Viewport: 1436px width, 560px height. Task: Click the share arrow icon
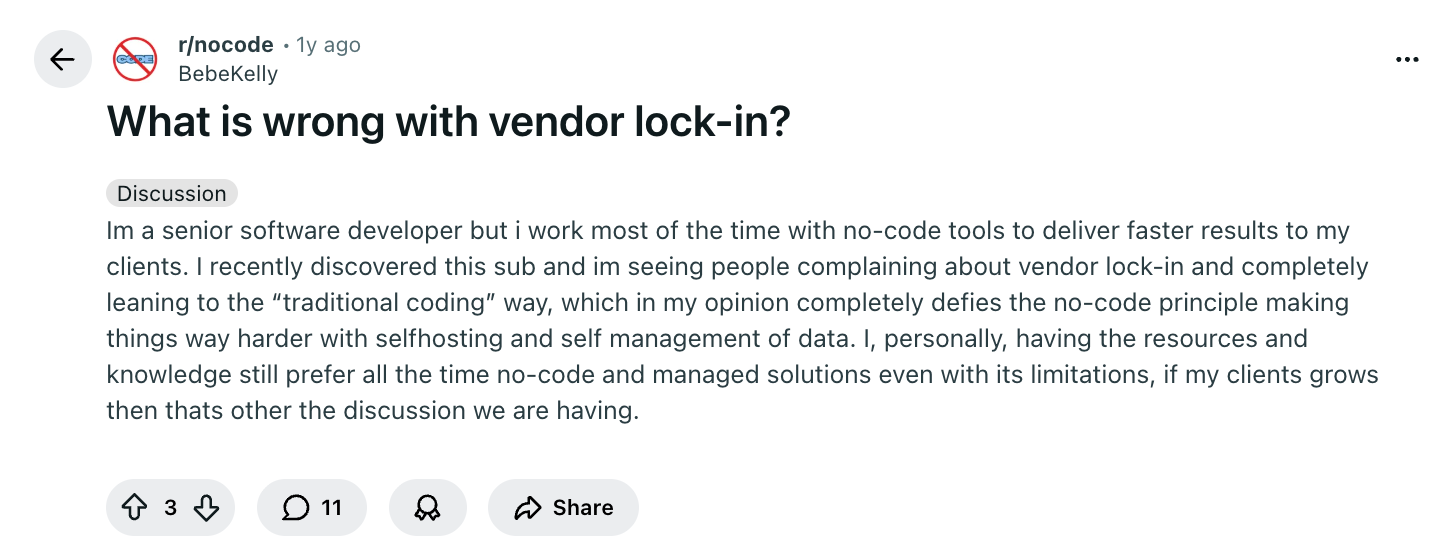coord(527,508)
